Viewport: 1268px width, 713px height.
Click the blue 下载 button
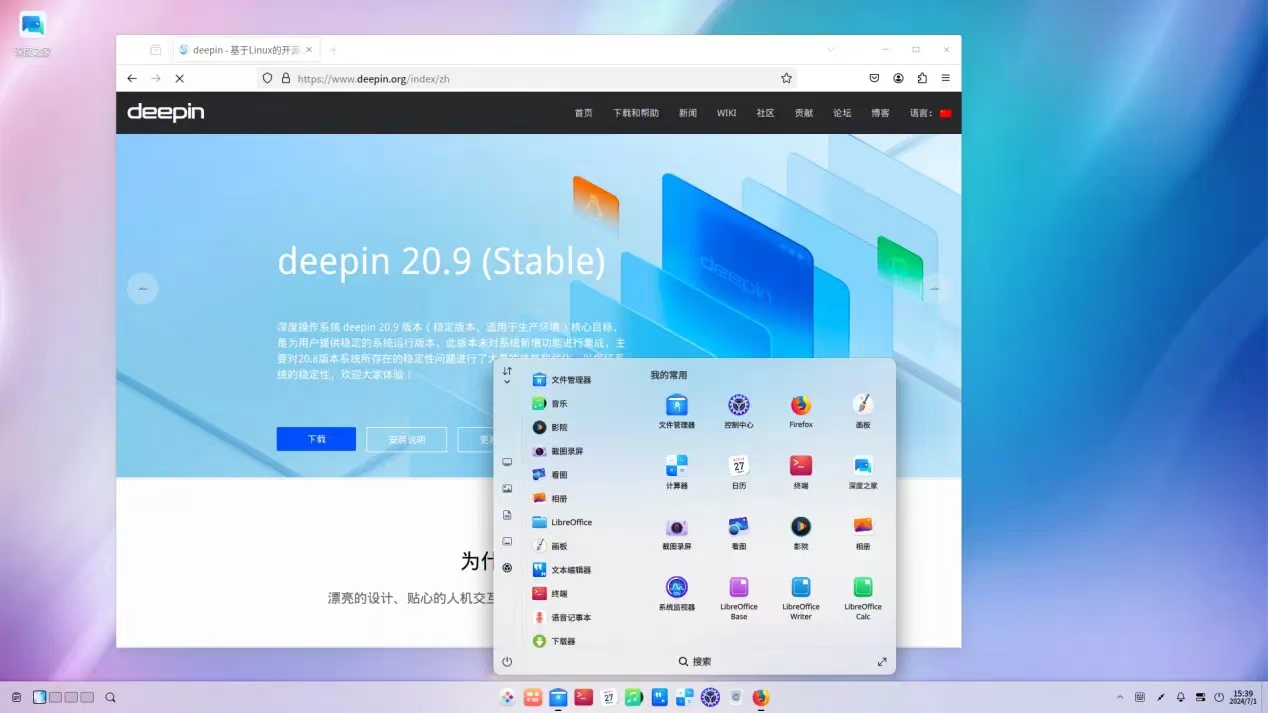pyautogui.click(x=316, y=439)
